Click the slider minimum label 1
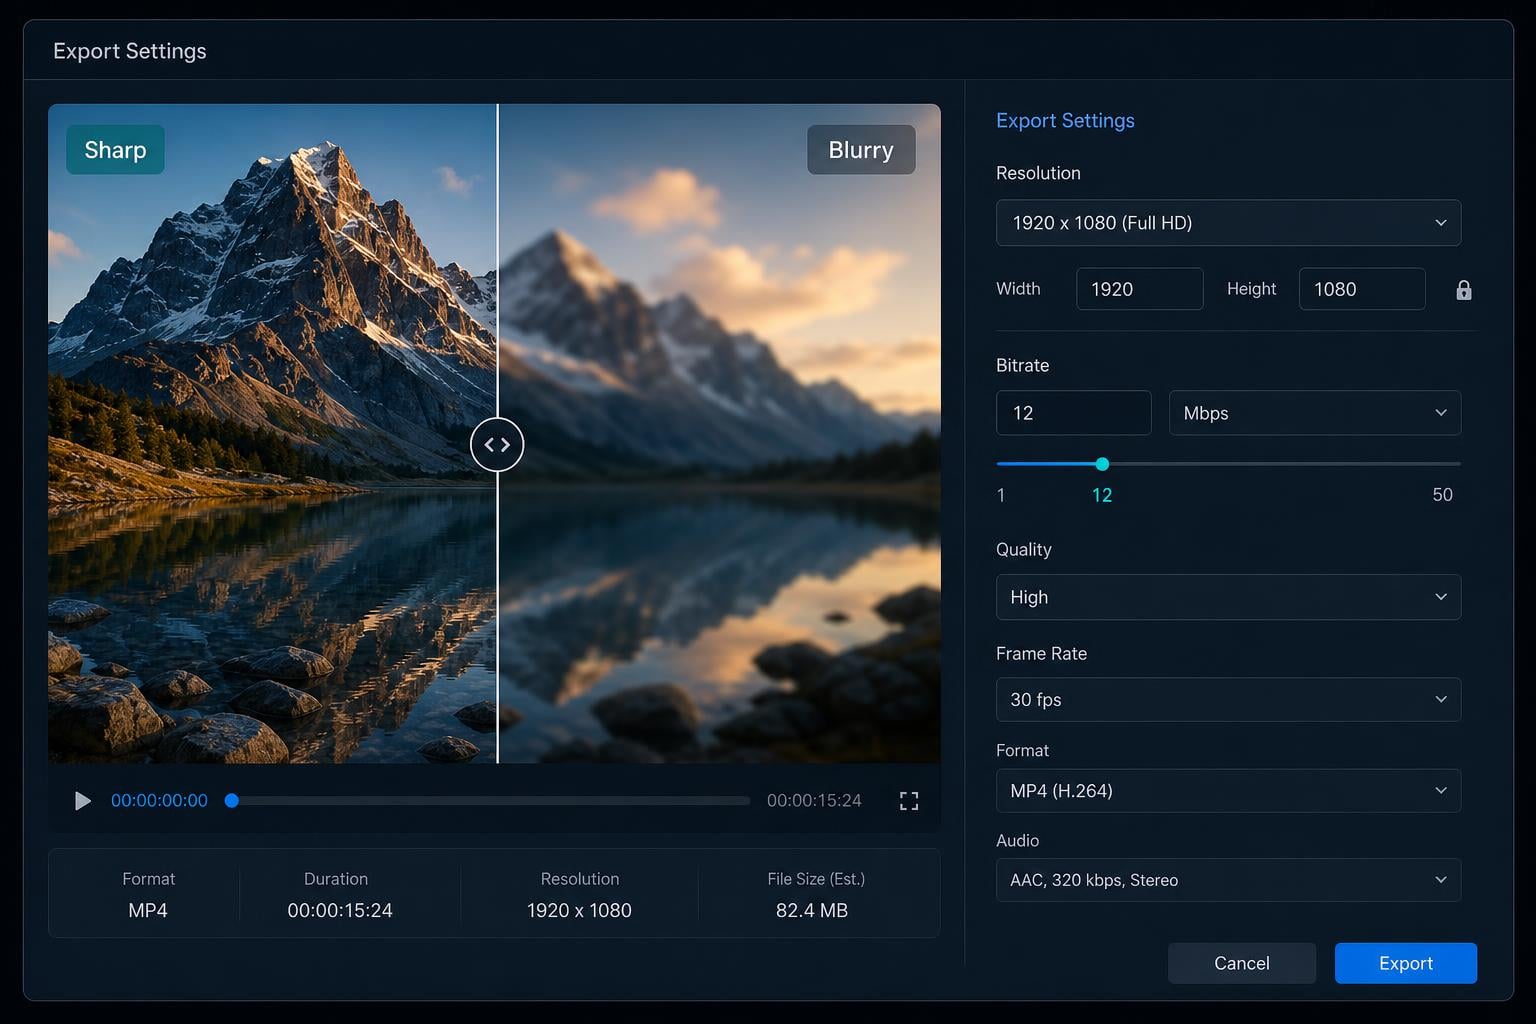Viewport: 1536px width, 1024px height. pos(1001,495)
